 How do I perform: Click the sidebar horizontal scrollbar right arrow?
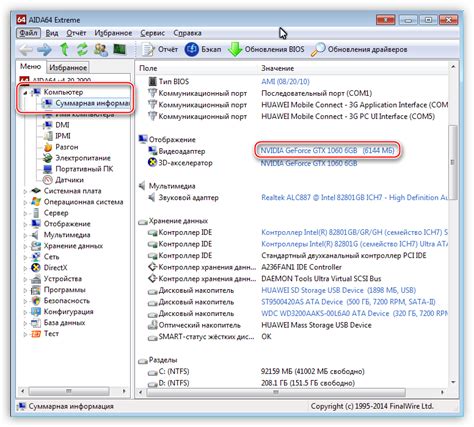pos(124,391)
